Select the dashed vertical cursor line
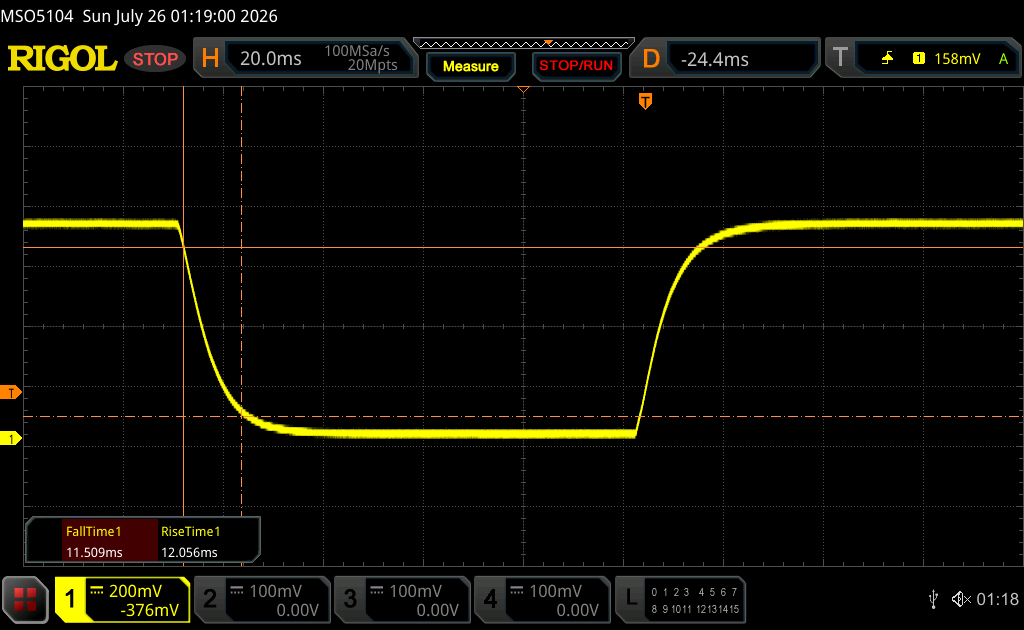 coord(242,300)
